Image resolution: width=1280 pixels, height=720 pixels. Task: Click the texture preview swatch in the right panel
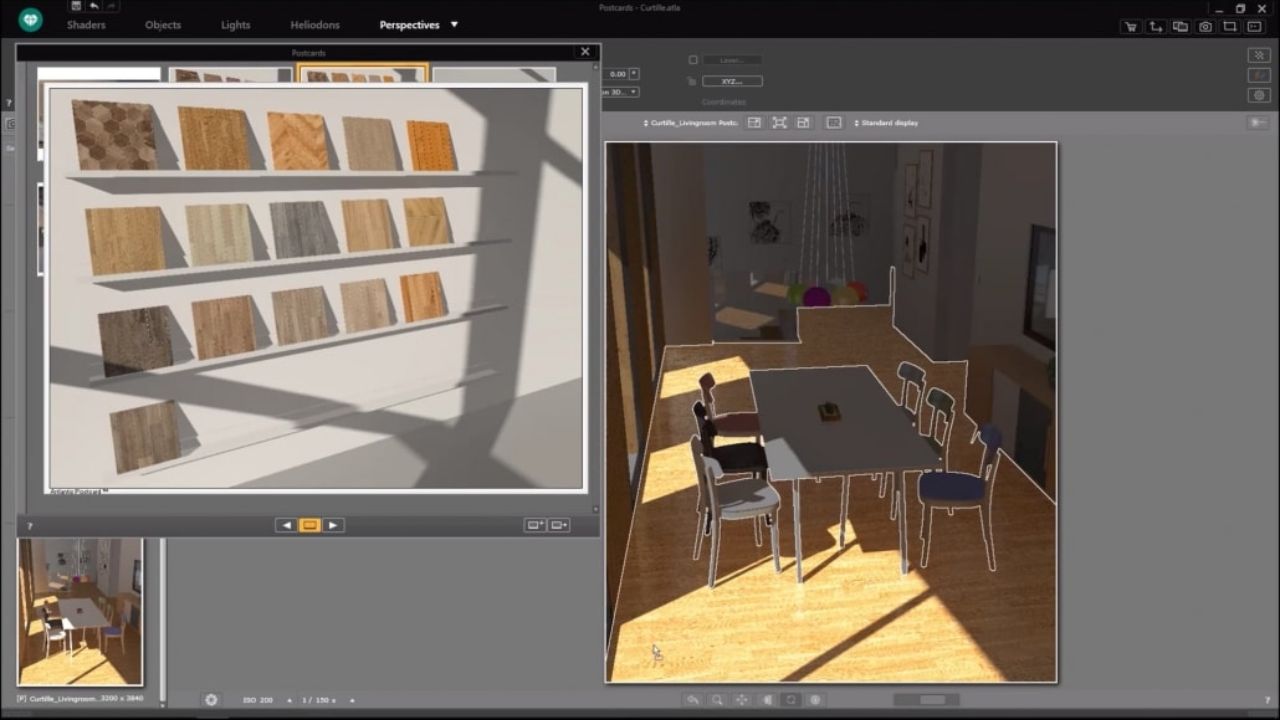(1258, 75)
